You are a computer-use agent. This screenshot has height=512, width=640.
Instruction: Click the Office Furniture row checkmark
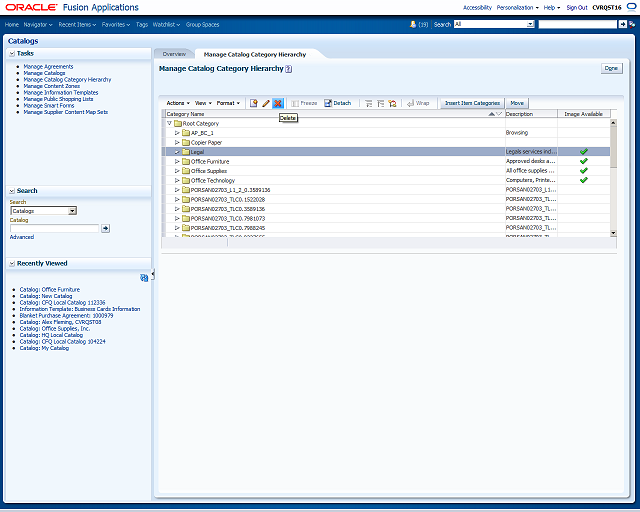pyautogui.click(x=584, y=161)
